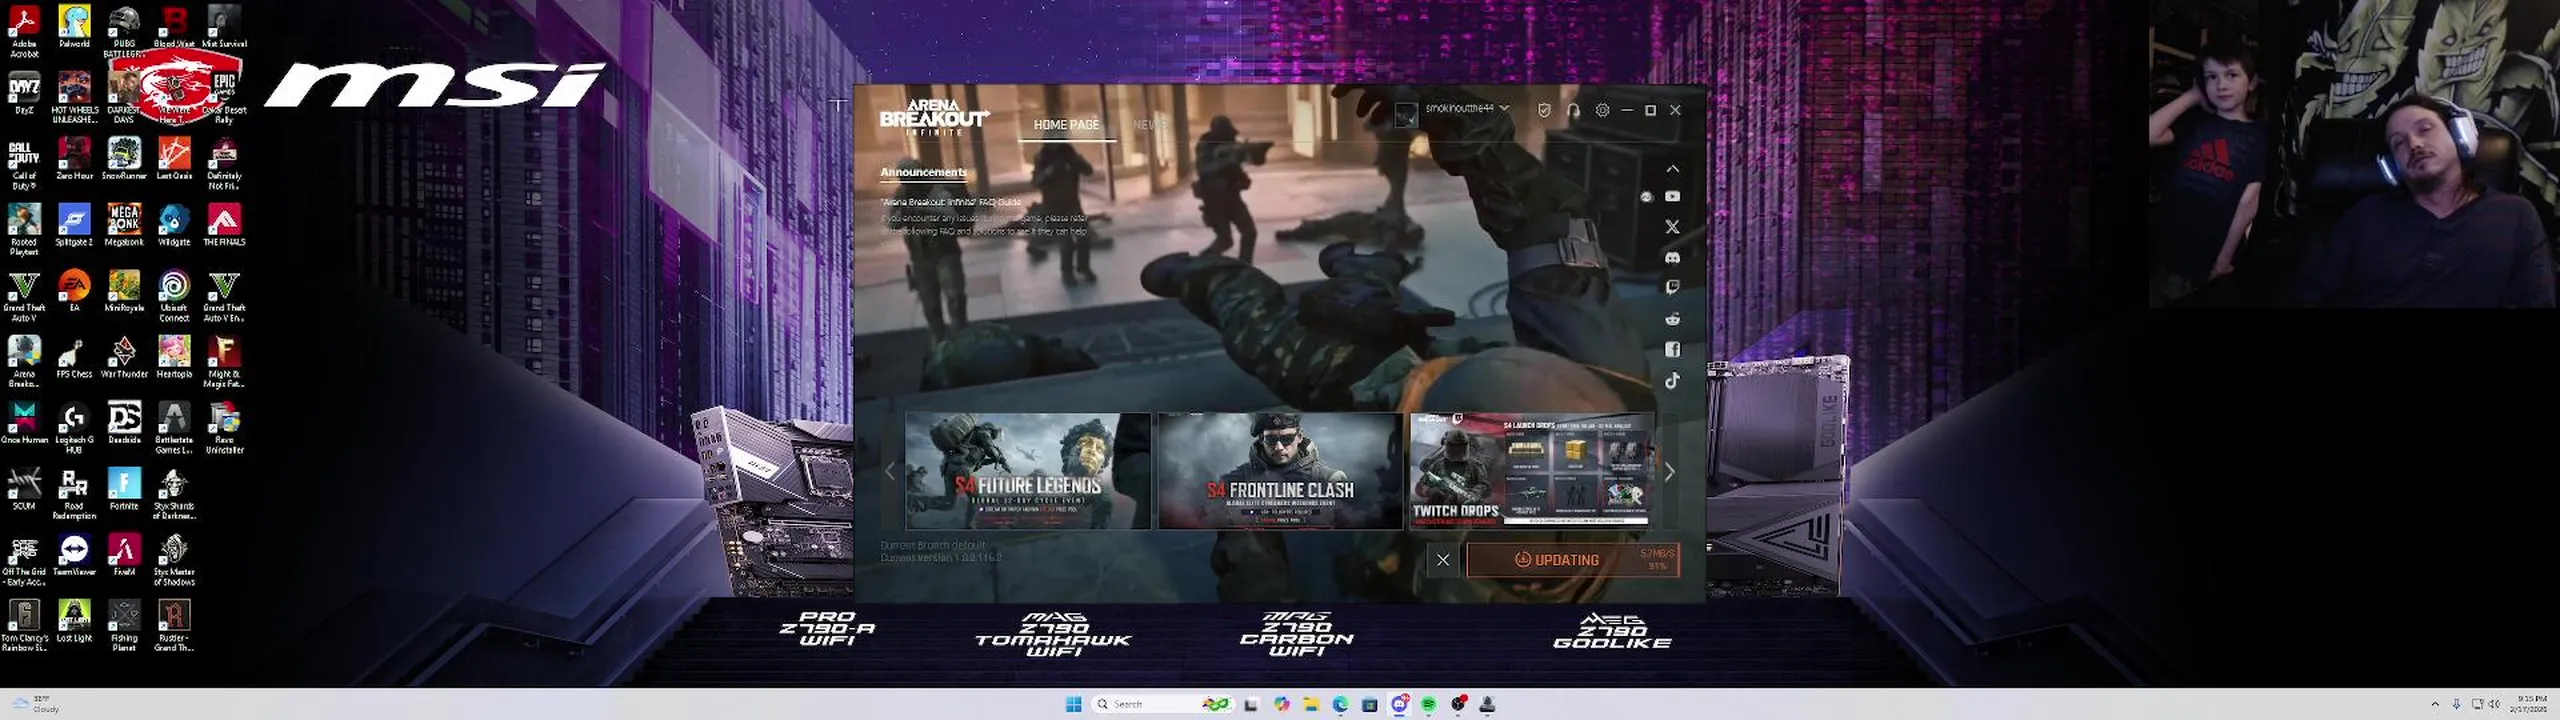Image resolution: width=2560 pixels, height=720 pixels.
Task: Click the headset support icon in launcher
Action: [x=1573, y=110]
